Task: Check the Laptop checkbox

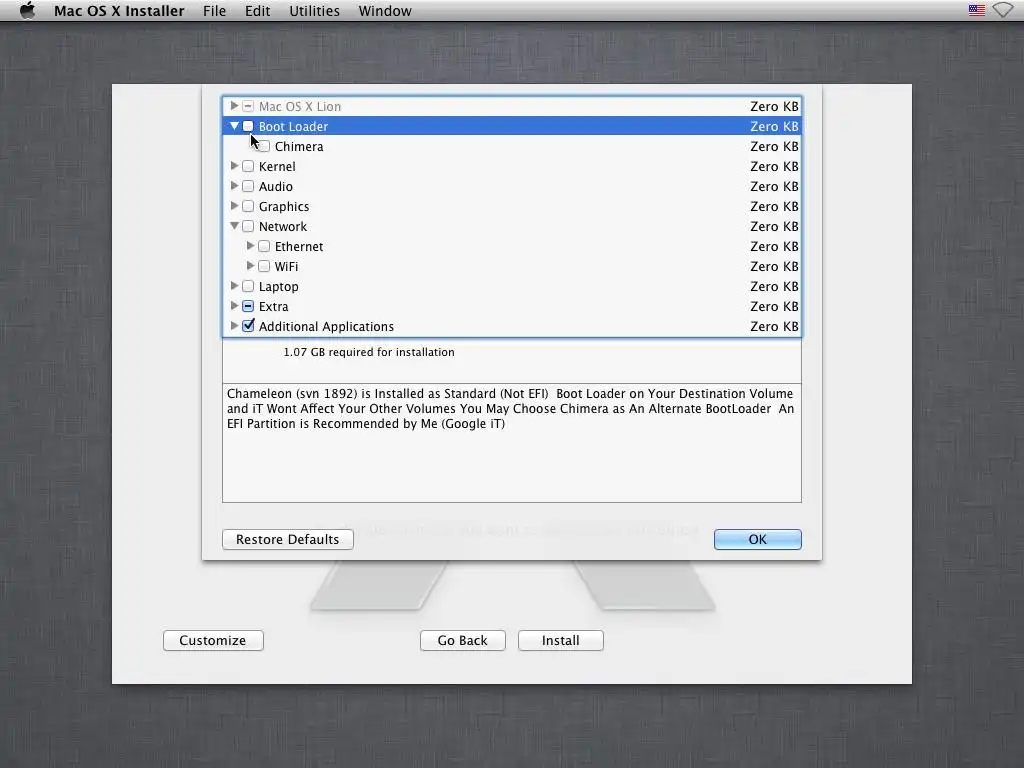Action: pyautogui.click(x=248, y=286)
